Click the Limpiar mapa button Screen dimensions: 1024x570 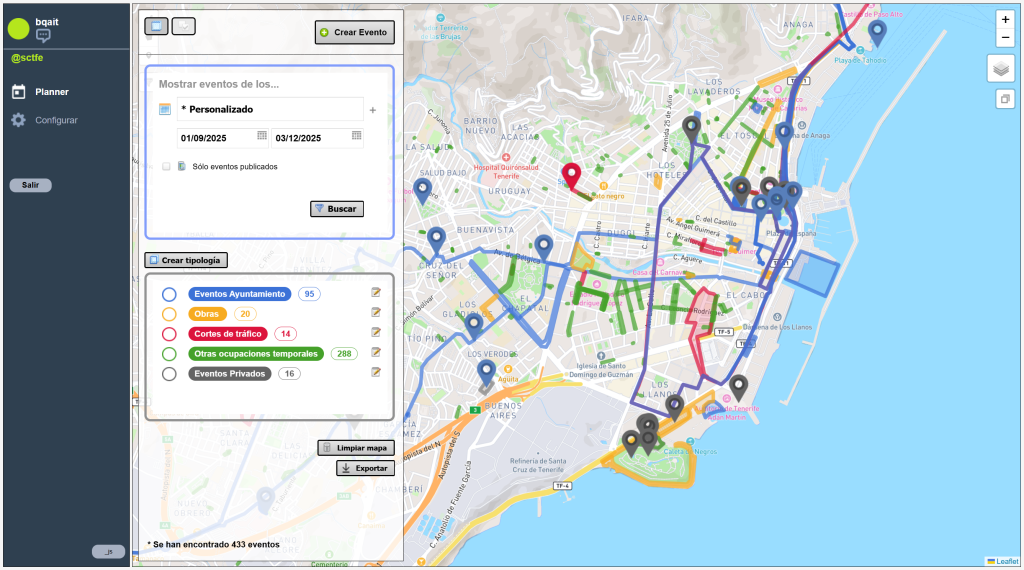(x=356, y=448)
